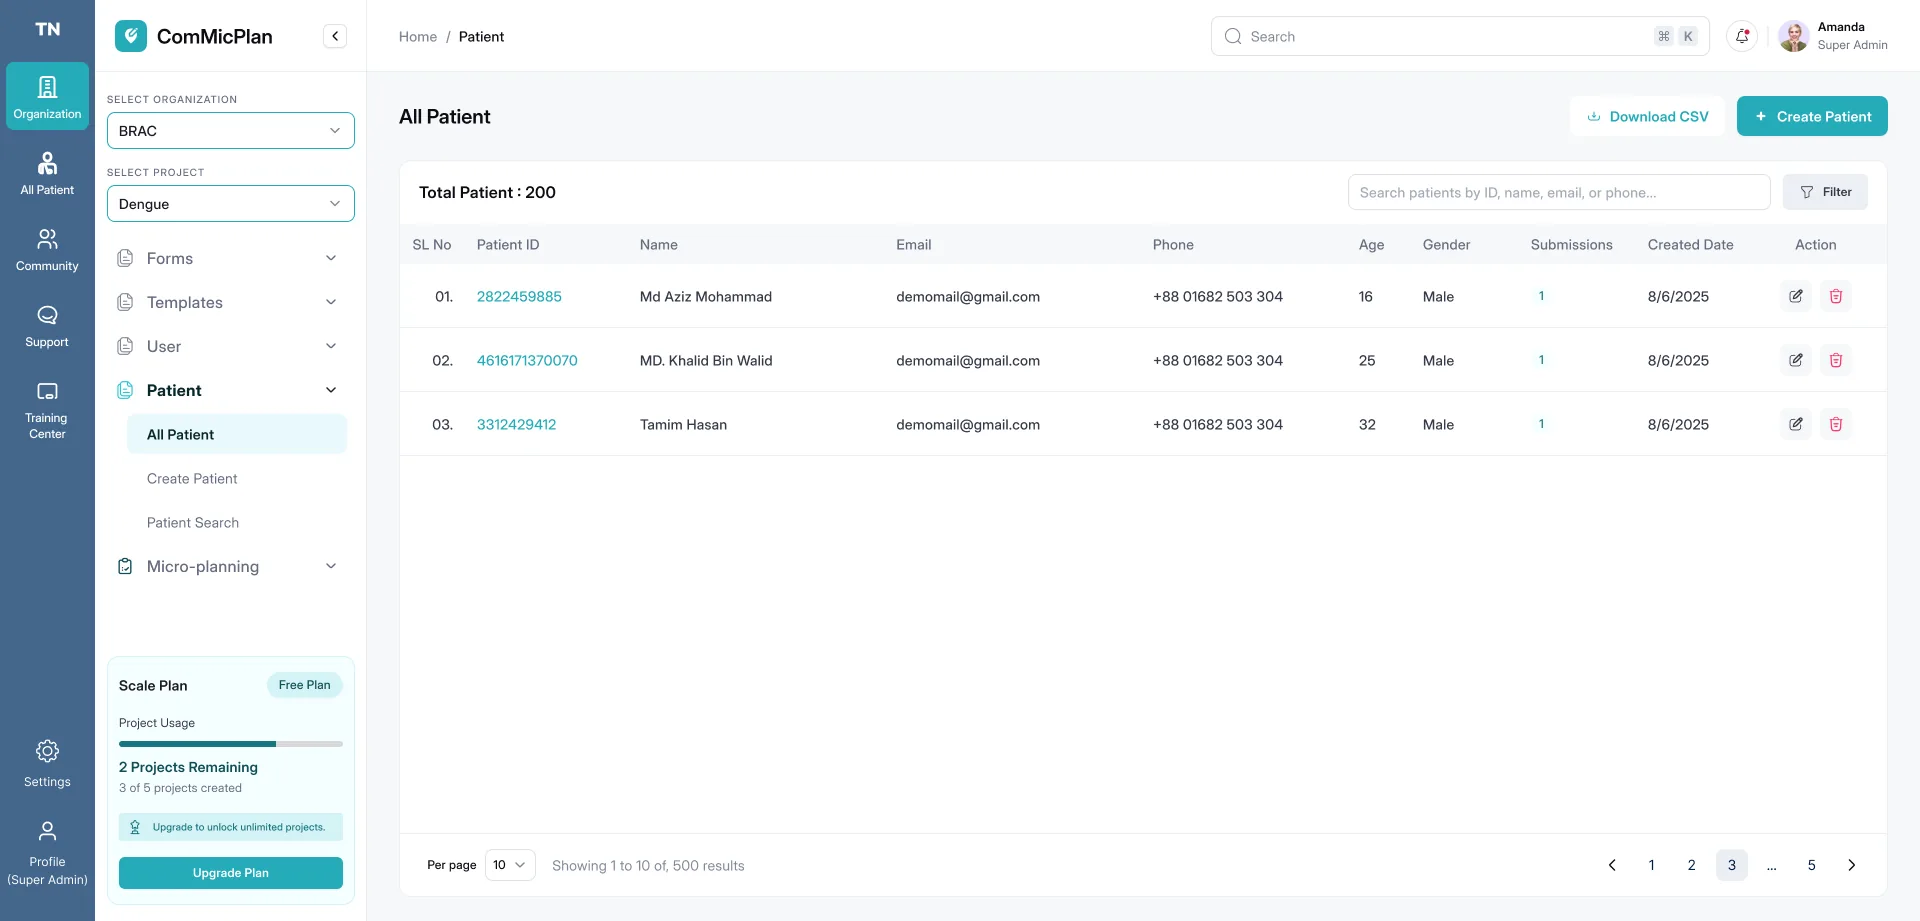Open patient ID 2822459885
This screenshot has width=1920, height=921.
click(x=519, y=296)
